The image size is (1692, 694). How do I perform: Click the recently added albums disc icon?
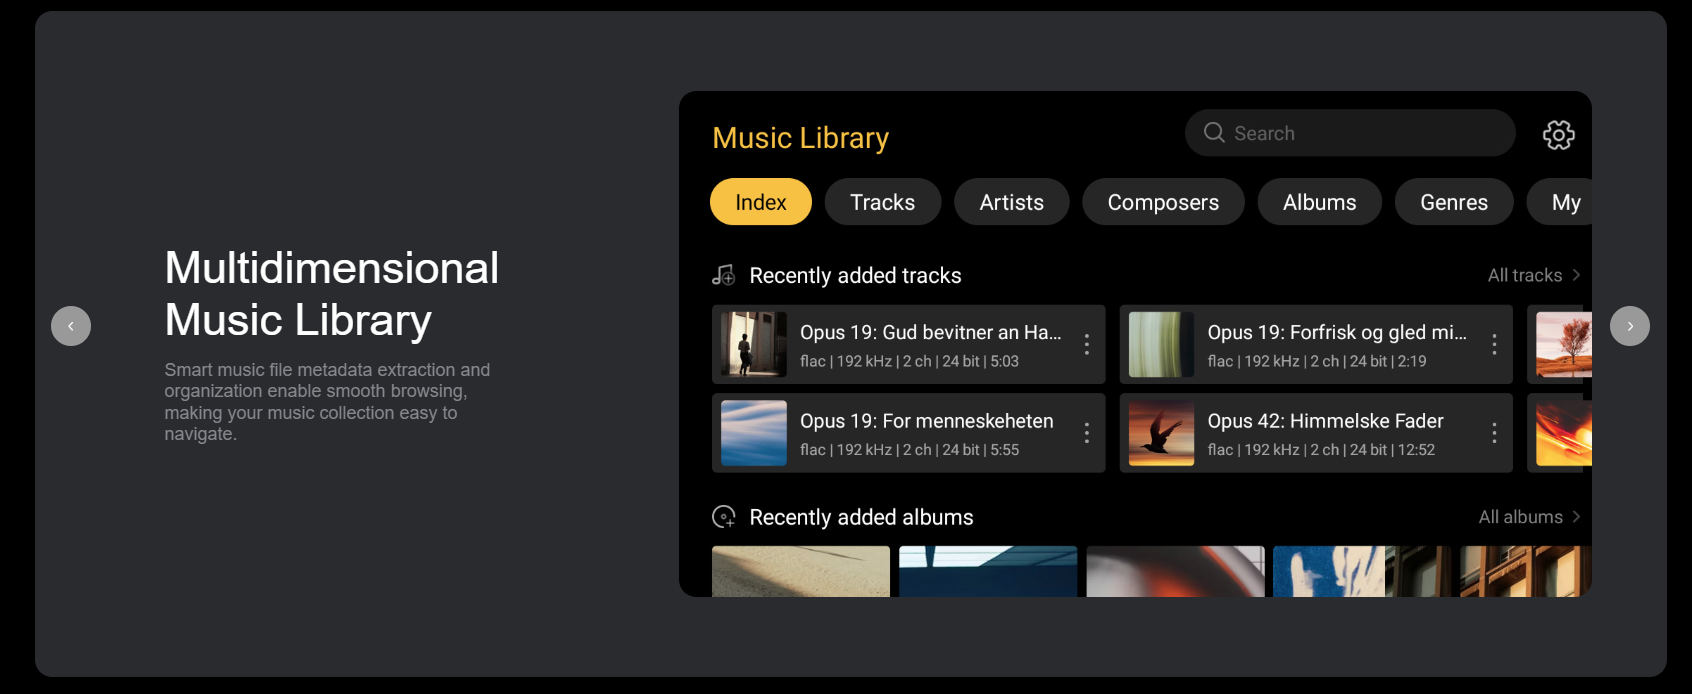tap(723, 517)
